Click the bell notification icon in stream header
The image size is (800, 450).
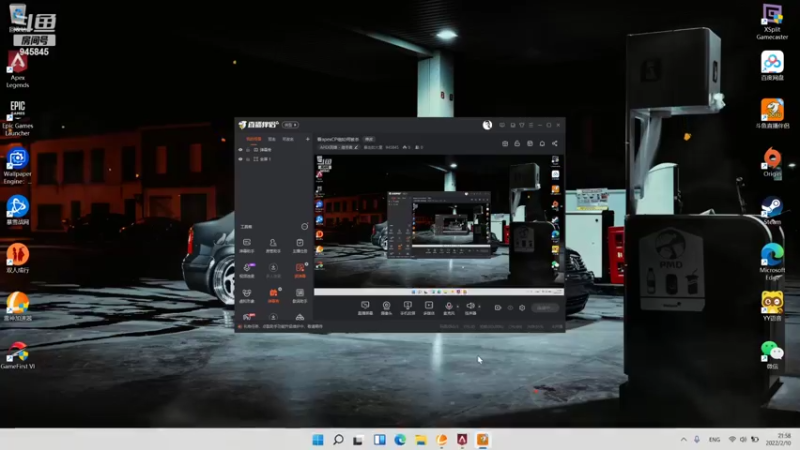(542, 143)
